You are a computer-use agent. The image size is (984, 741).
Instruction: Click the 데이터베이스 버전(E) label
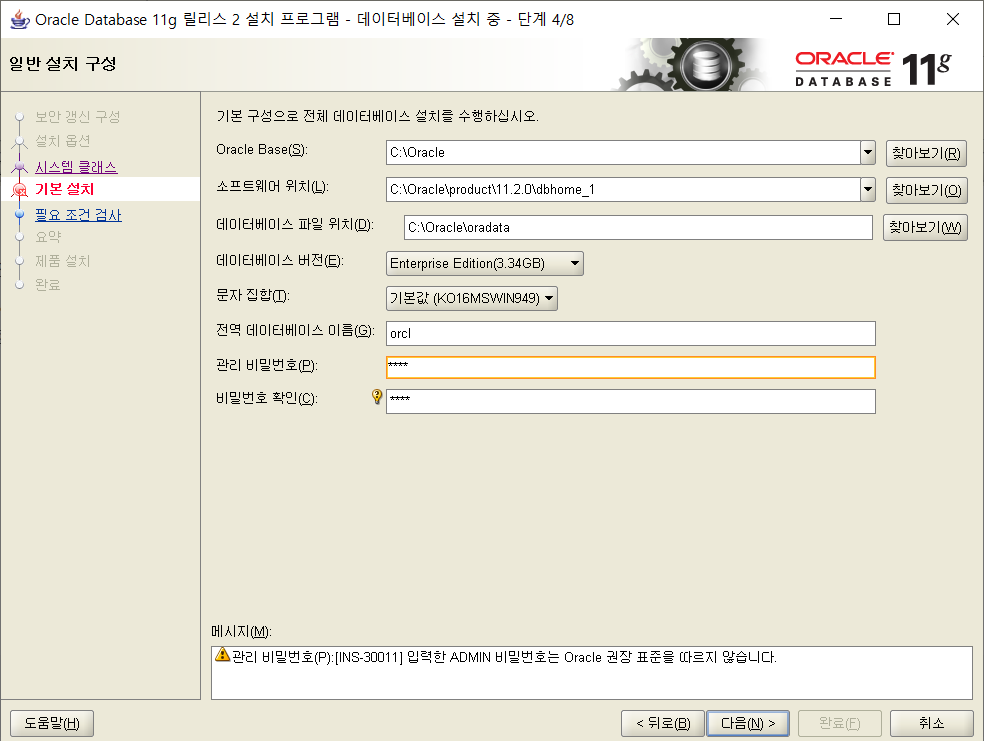(279, 260)
